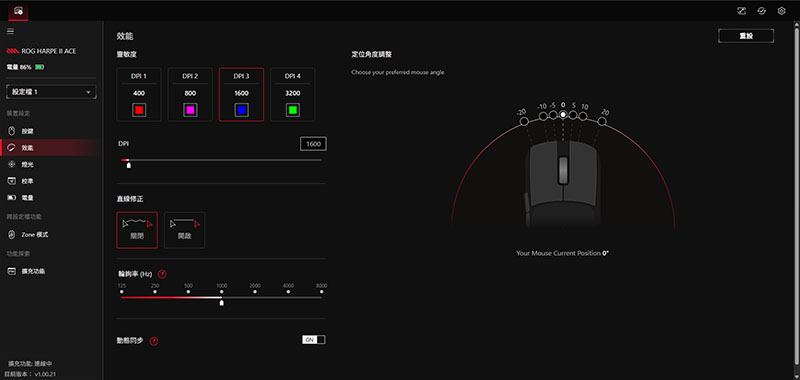Image resolution: width=800 pixels, height=380 pixels.
Task: Click the magenta DPI 2 color swatch
Action: [x=190, y=110]
